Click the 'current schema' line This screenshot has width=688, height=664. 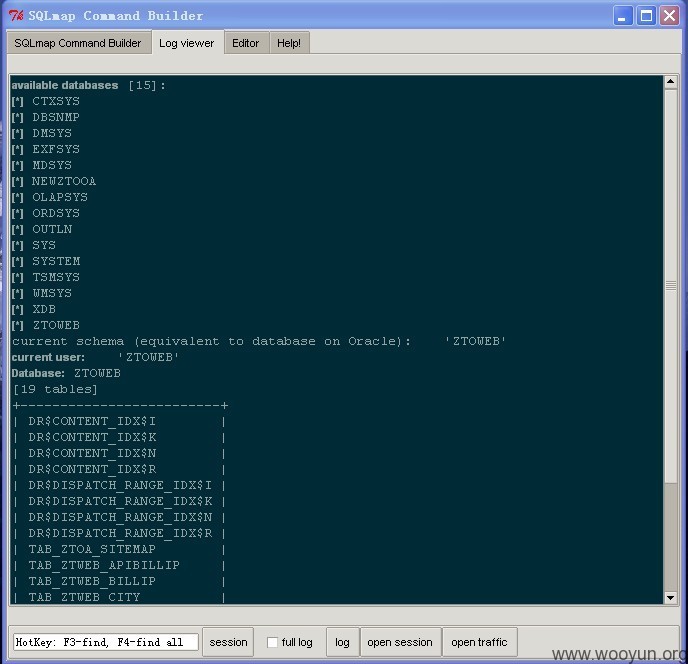(x=259, y=341)
